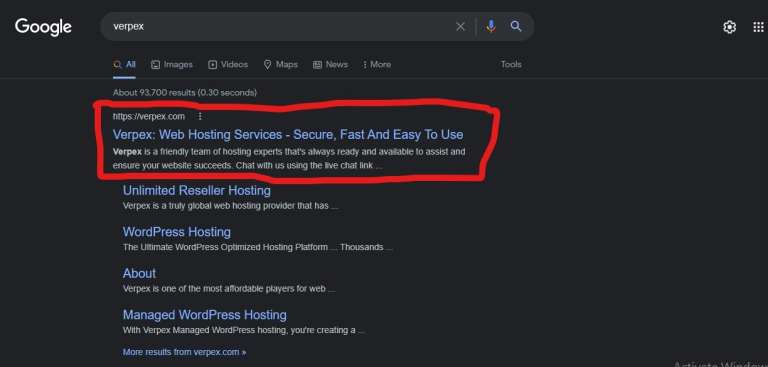Screen dimensions: 768x367
Task: Click text 'Verpex is one of the most affordable players'
Action: click(x=229, y=289)
